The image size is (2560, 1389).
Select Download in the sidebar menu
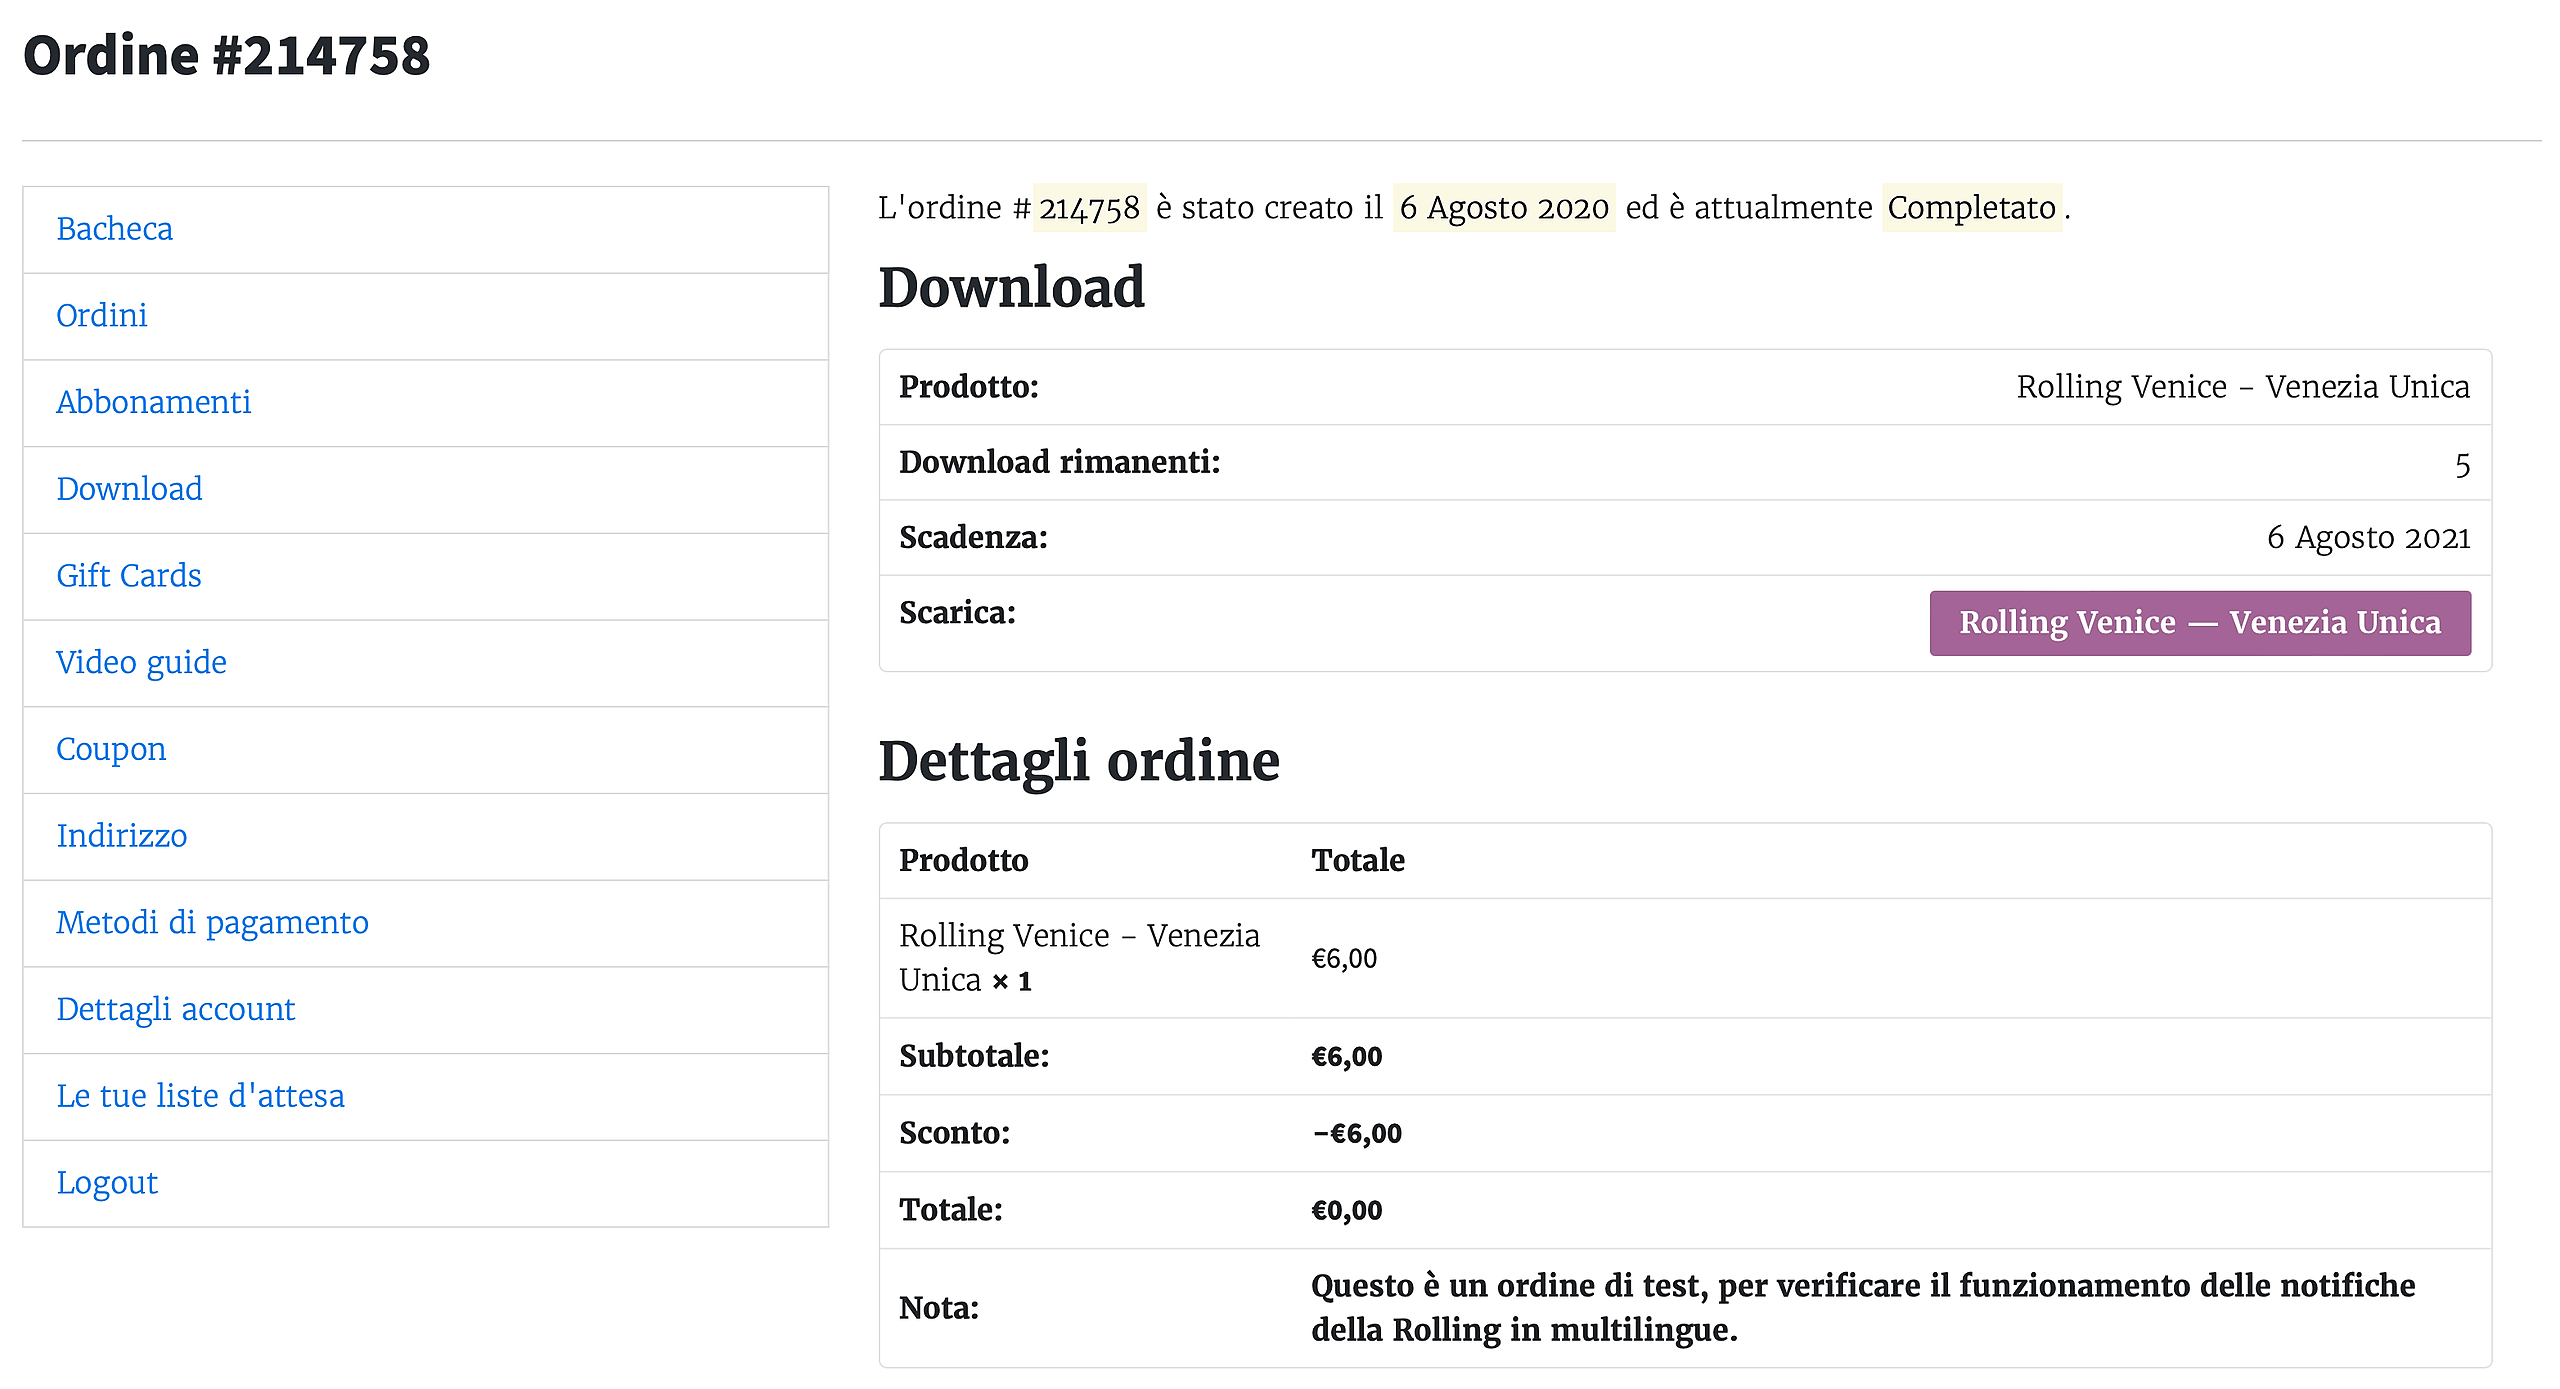(x=129, y=489)
